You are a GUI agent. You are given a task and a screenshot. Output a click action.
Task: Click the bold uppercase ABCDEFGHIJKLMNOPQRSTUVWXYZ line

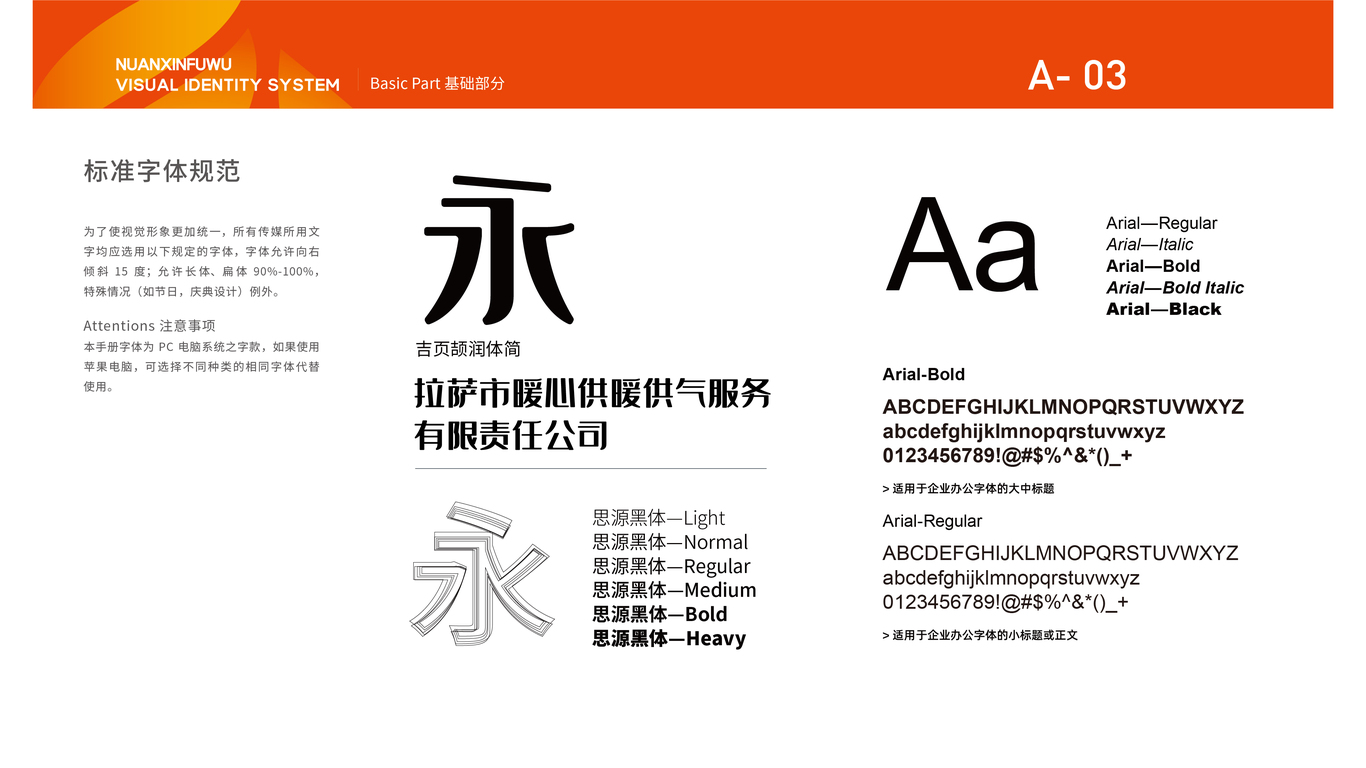(1063, 407)
